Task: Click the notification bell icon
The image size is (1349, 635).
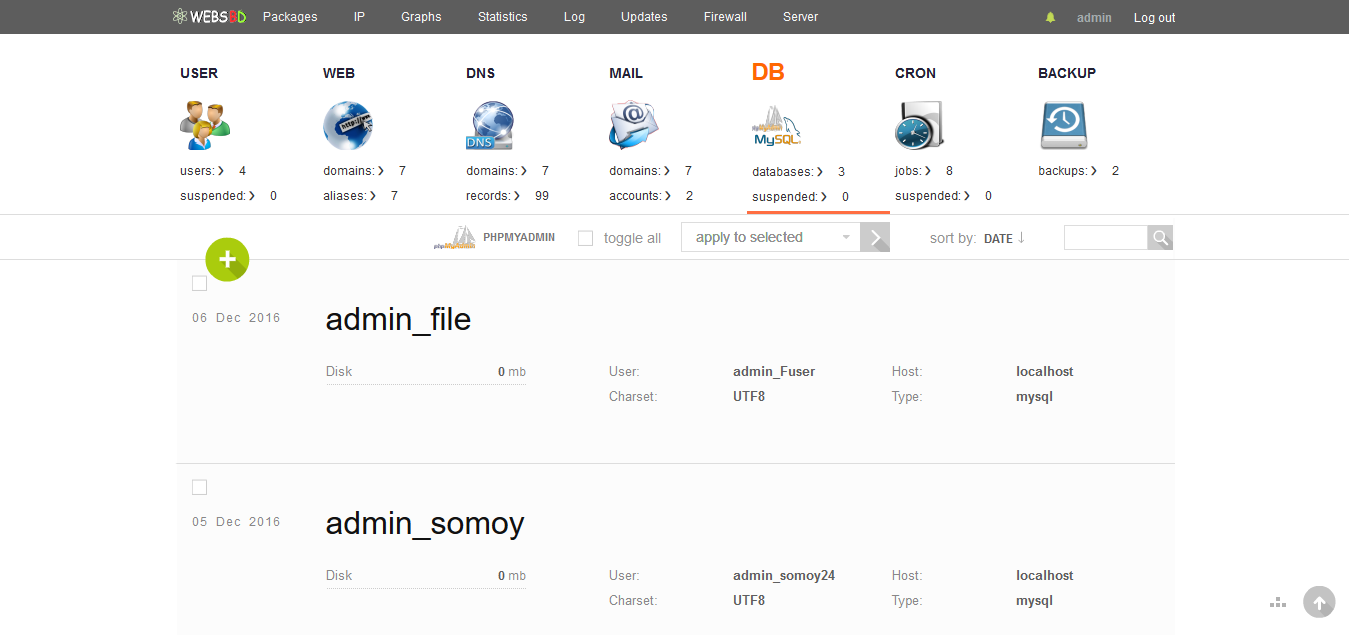Action: (x=1050, y=17)
